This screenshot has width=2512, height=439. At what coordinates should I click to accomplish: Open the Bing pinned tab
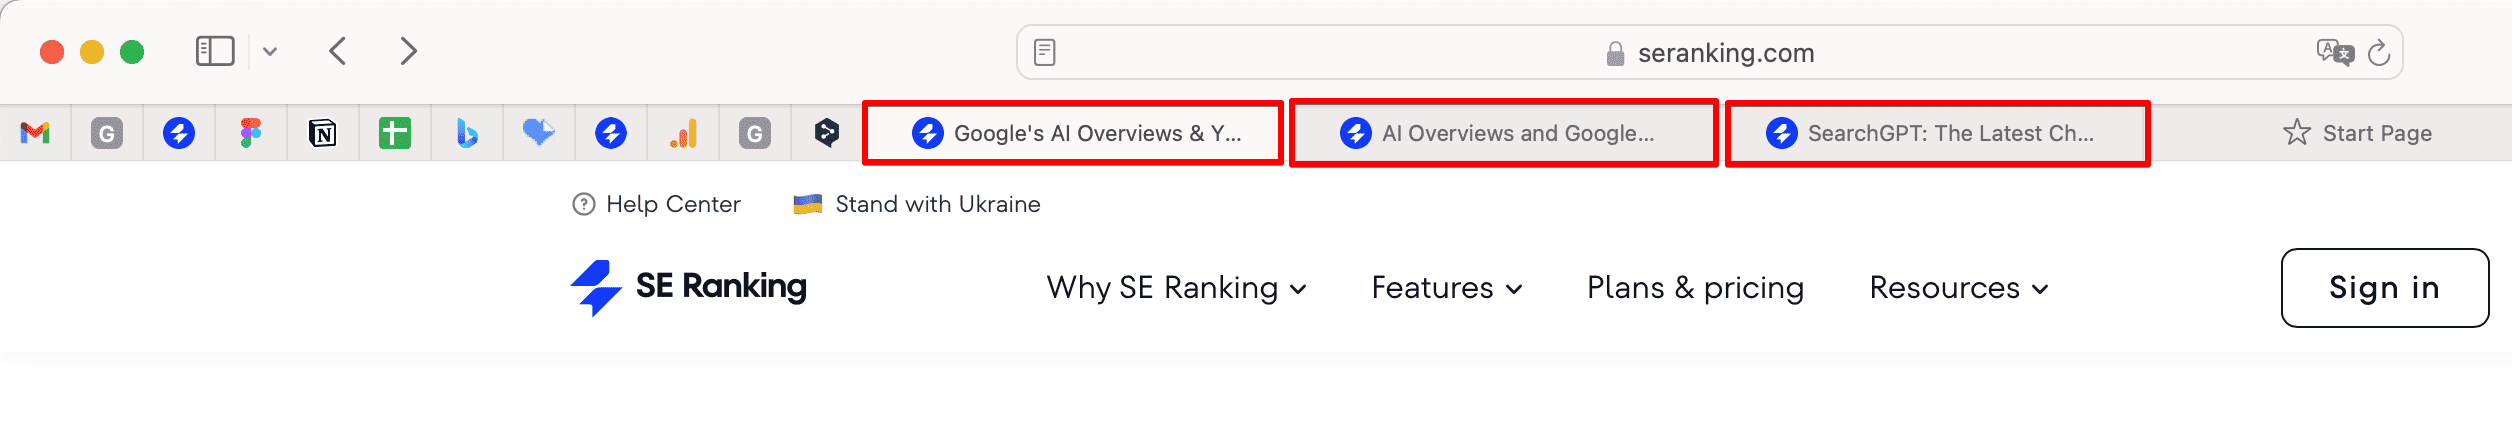click(x=467, y=133)
